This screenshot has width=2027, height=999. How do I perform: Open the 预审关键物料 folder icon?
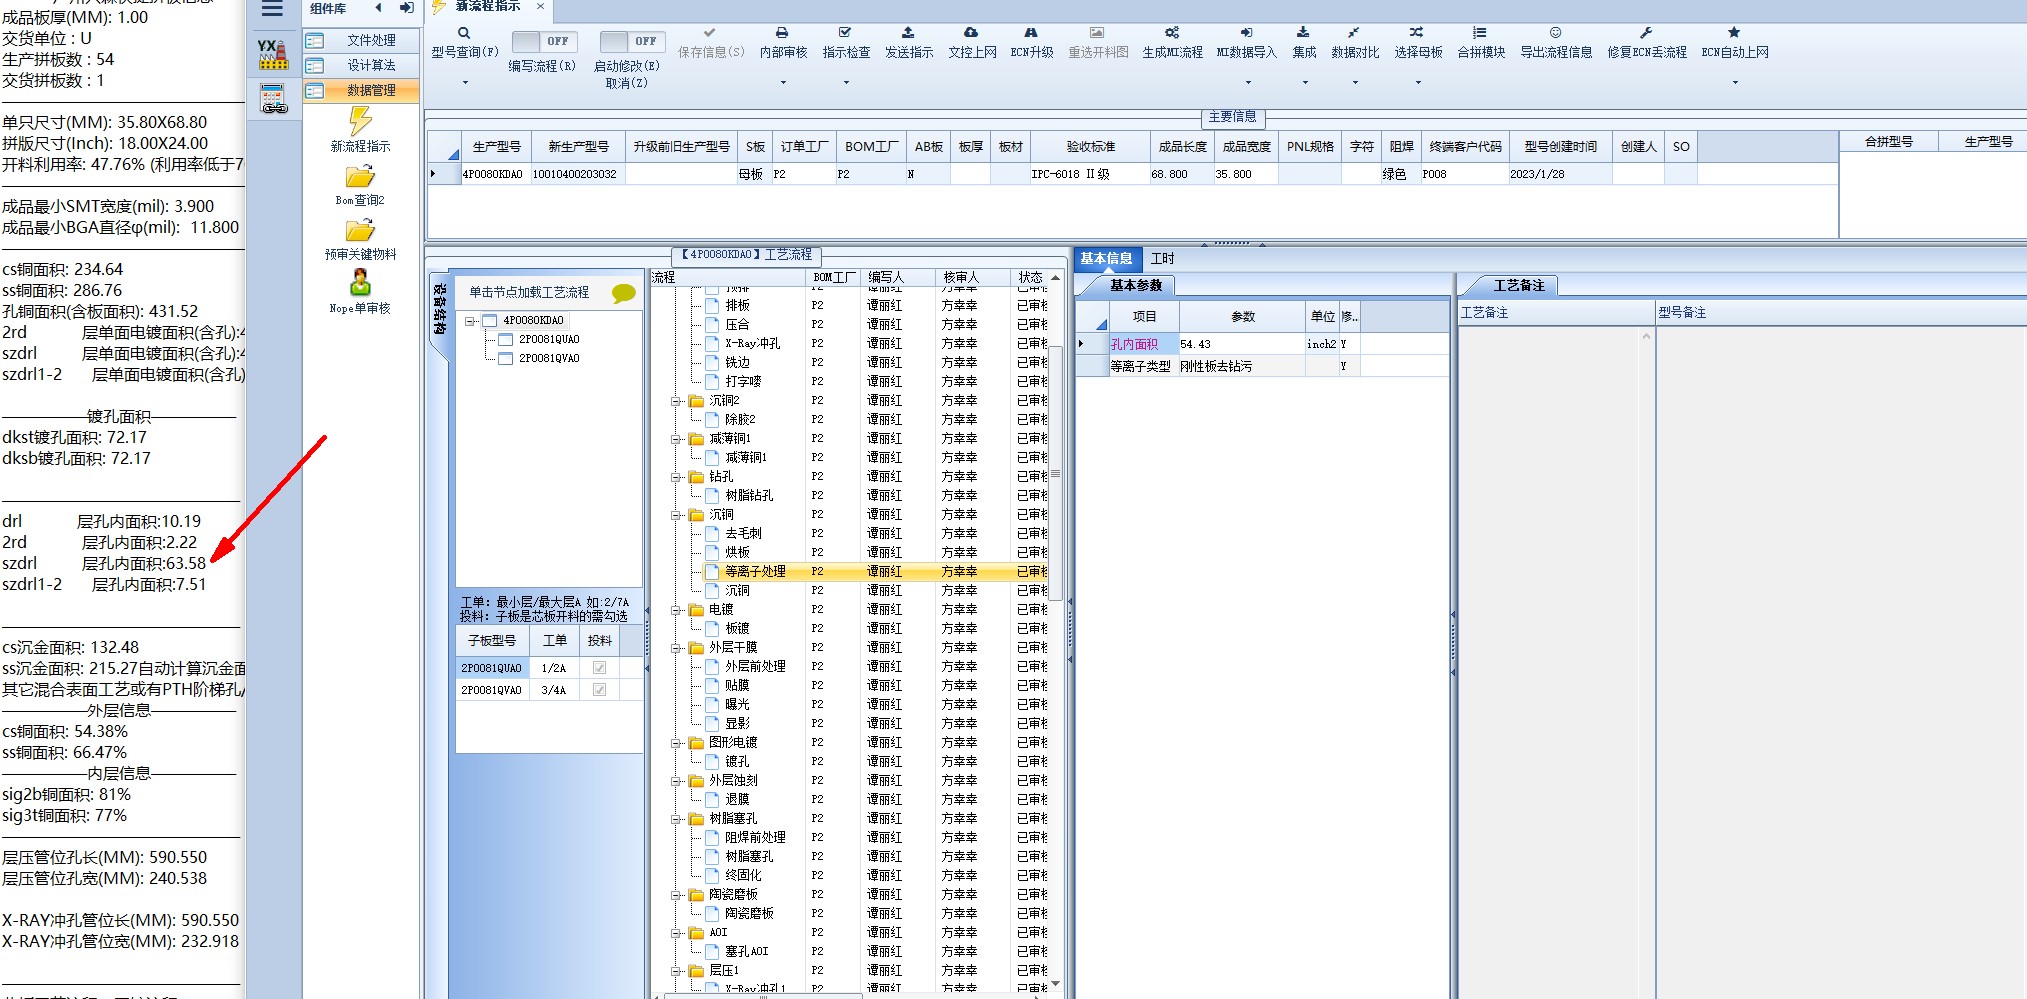pyautogui.click(x=360, y=231)
